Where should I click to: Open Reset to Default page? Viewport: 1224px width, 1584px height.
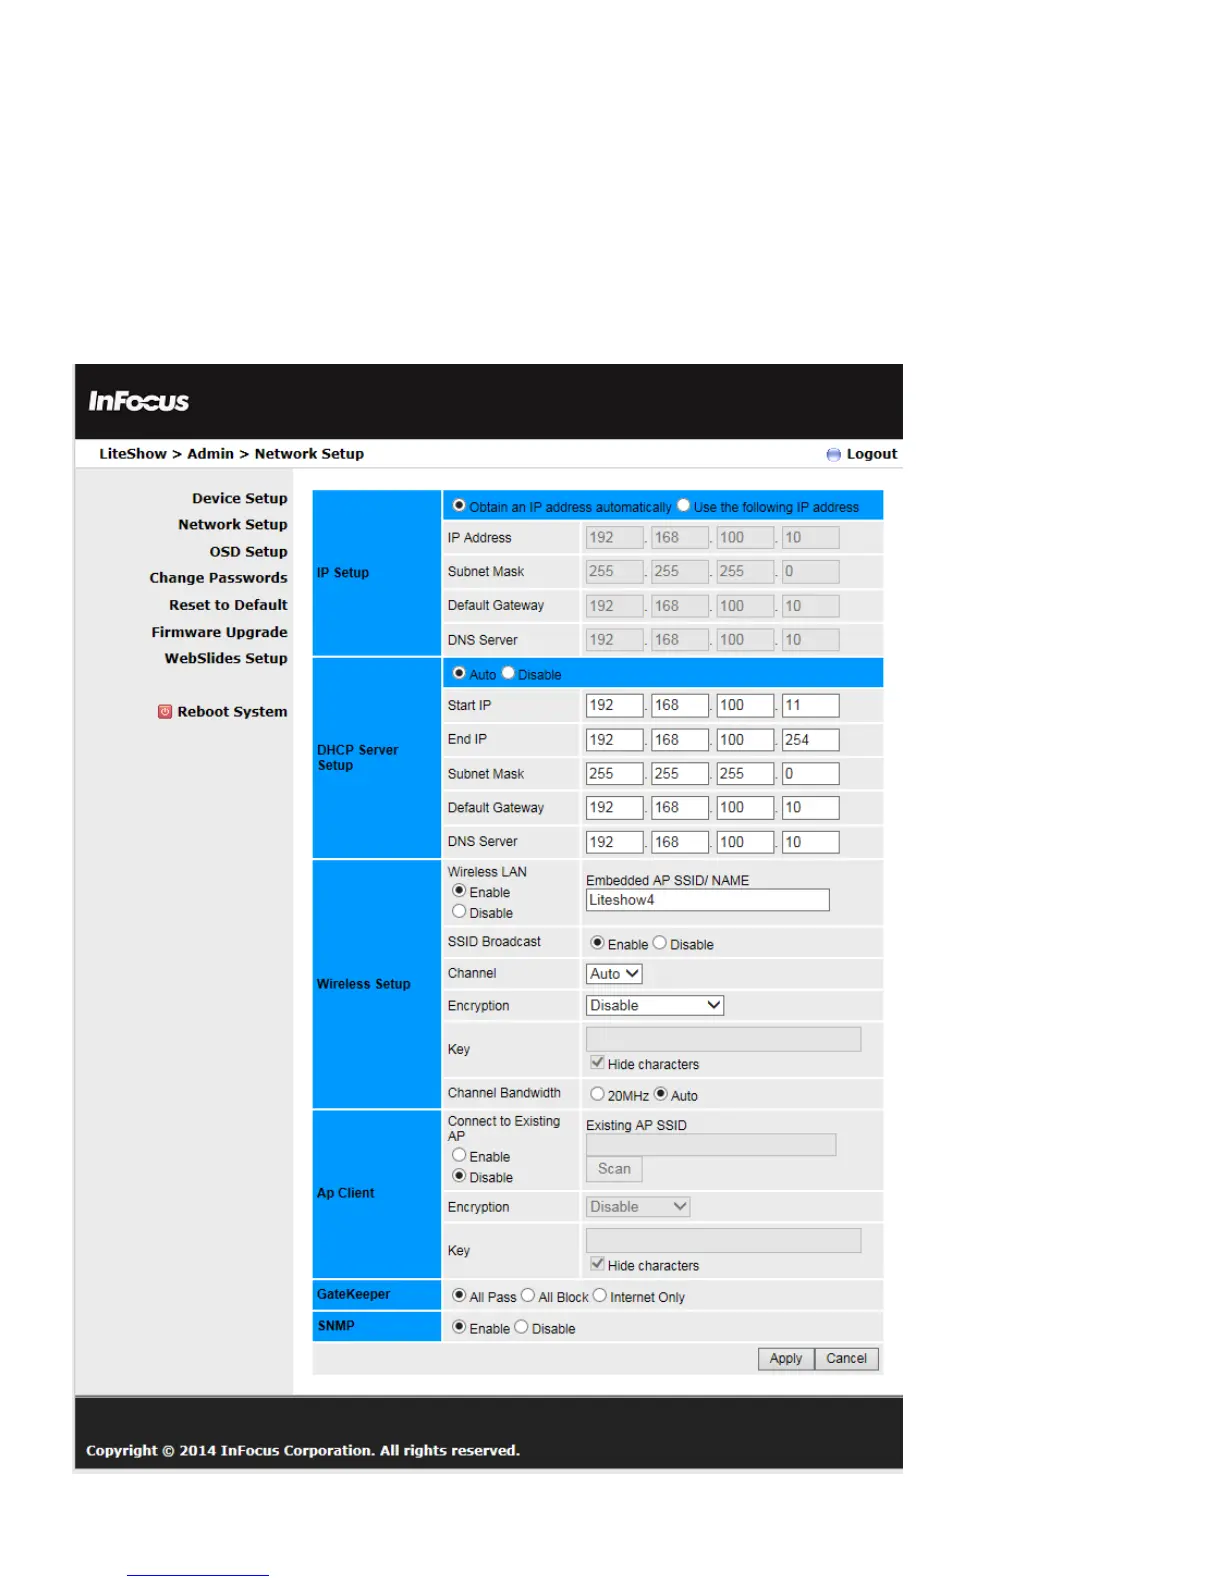[228, 605]
